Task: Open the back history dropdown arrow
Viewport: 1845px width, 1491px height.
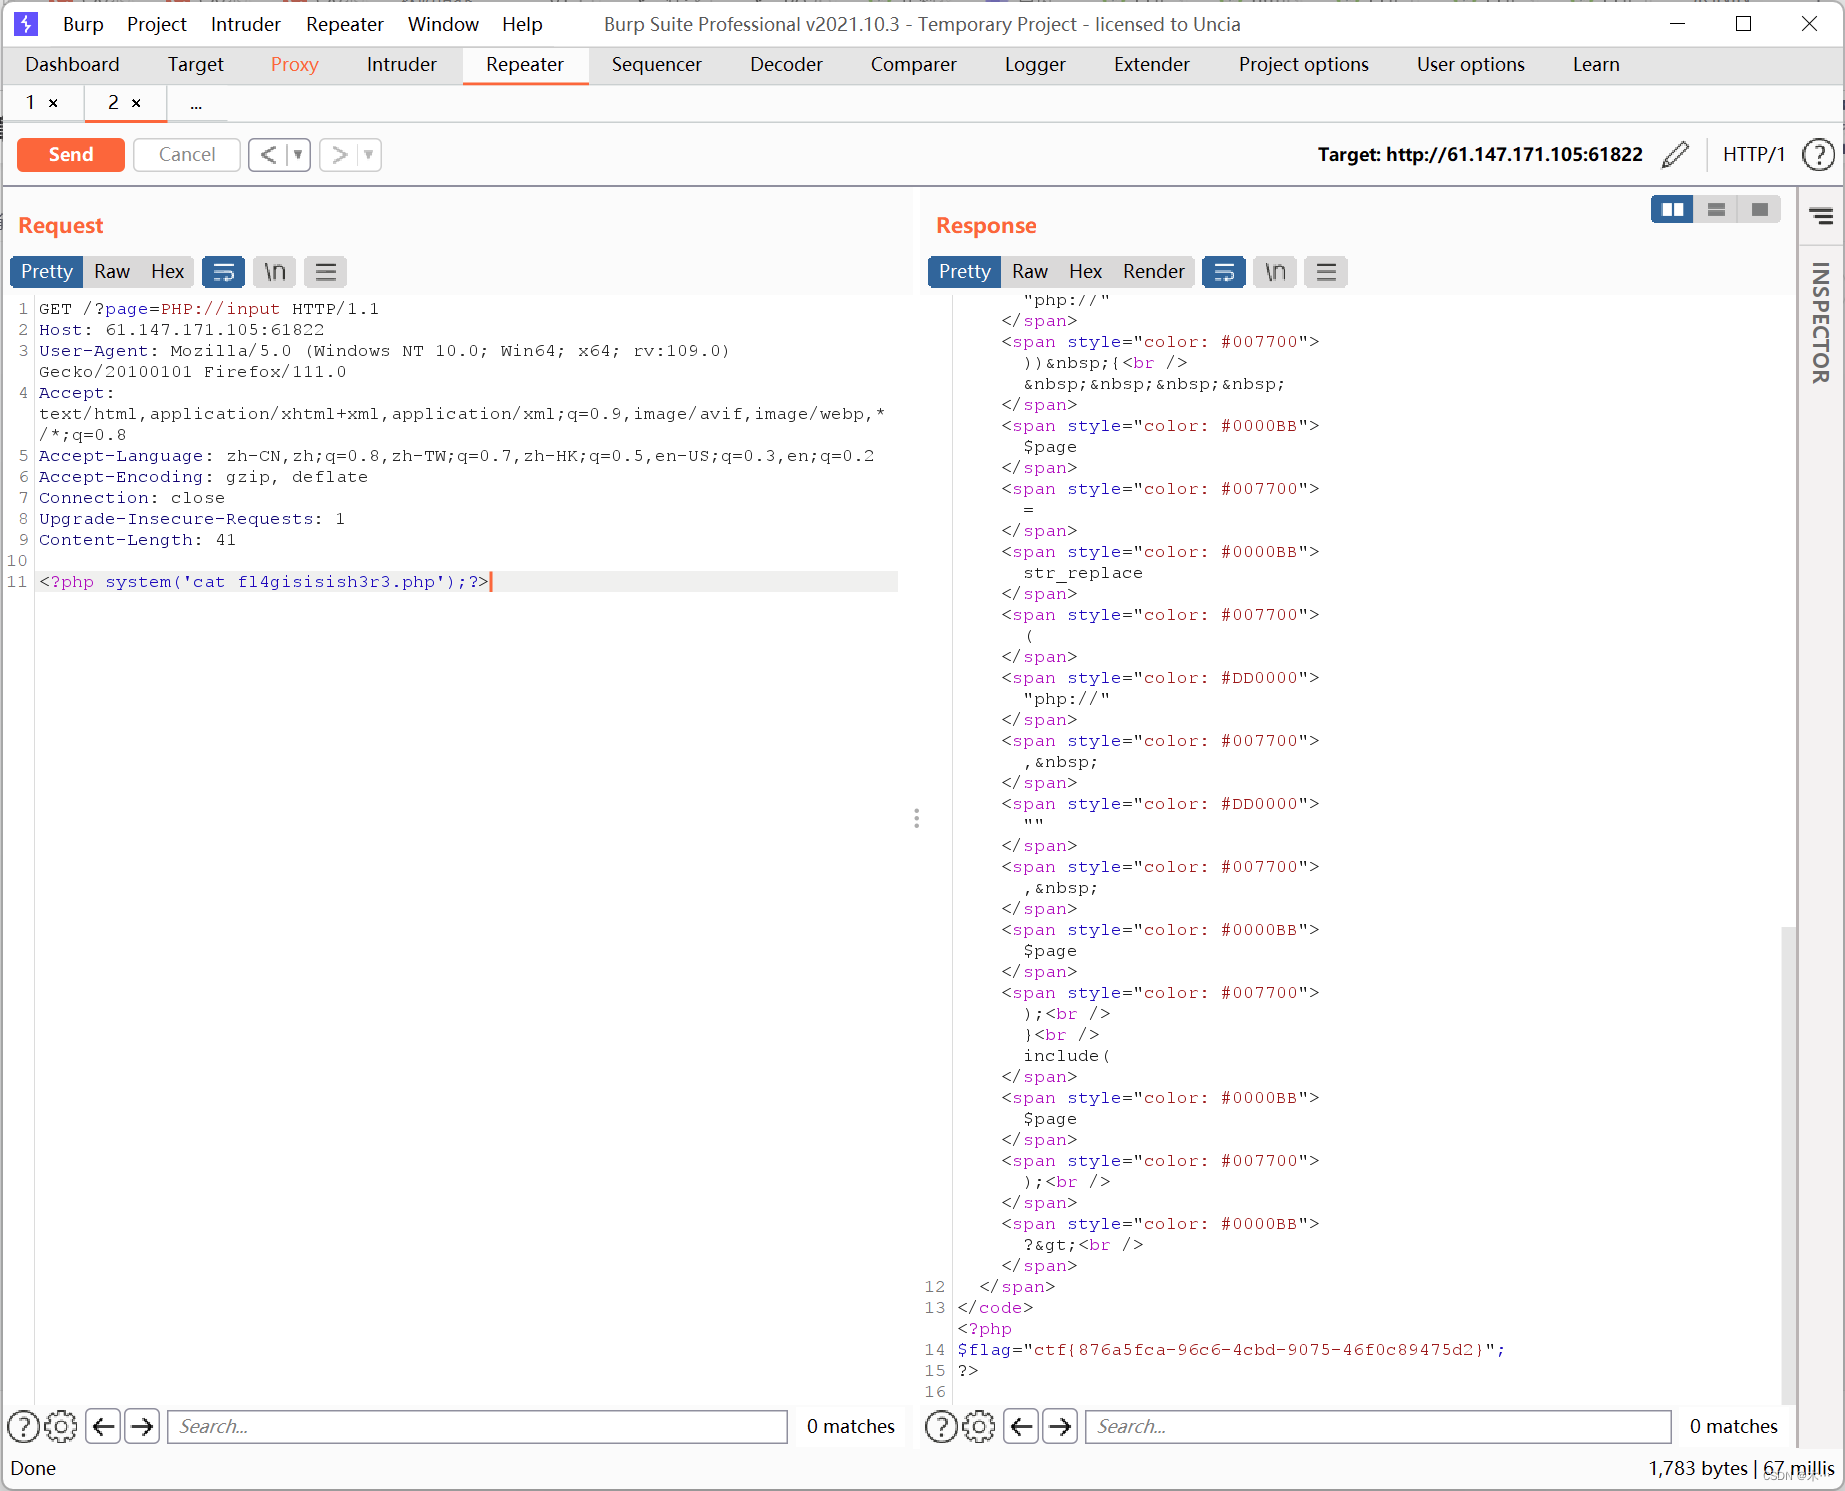Action: (x=298, y=155)
